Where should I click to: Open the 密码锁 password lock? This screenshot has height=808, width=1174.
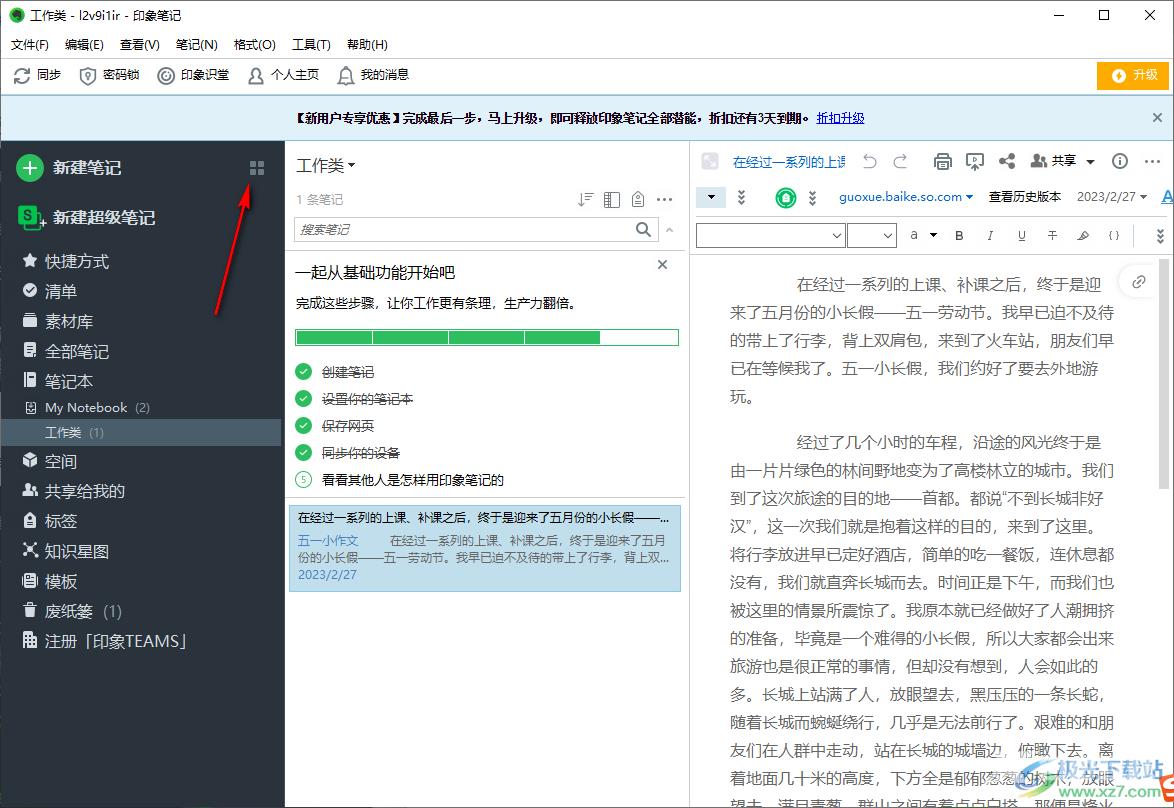tap(109, 75)
